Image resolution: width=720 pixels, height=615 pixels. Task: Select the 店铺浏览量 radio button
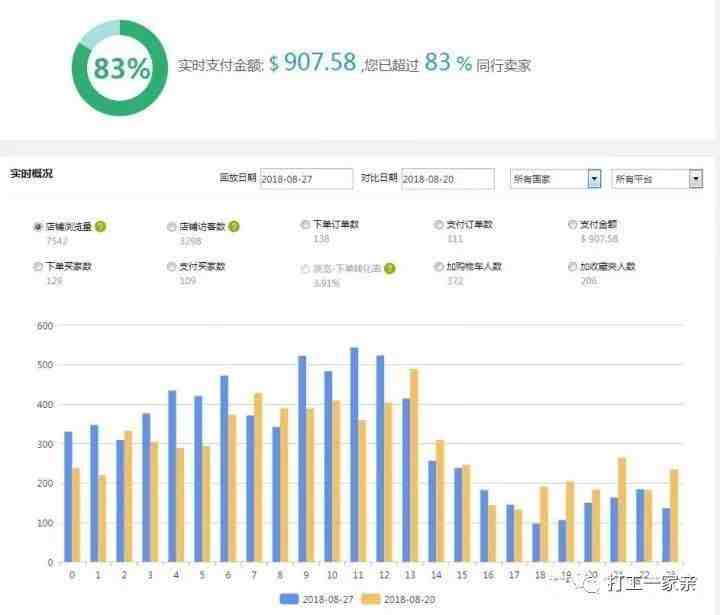click(x=38, y=227)
